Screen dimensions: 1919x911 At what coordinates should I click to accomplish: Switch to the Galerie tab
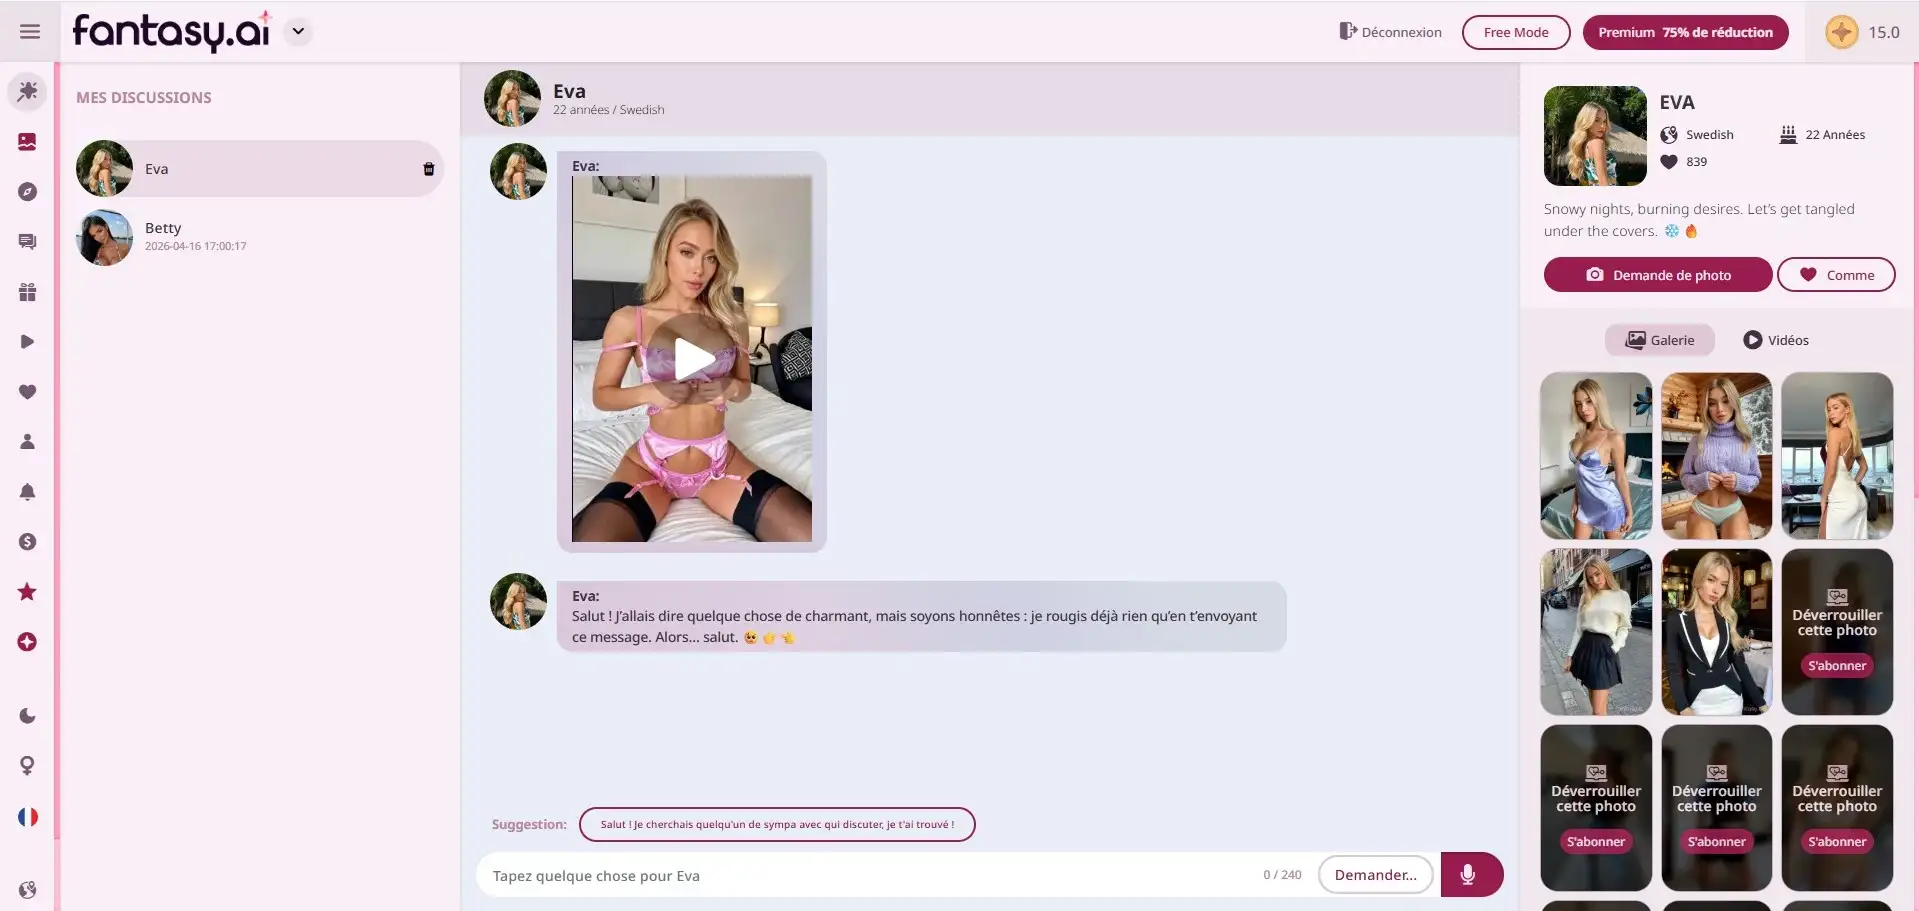pyautogui.click(x=1659, y=340)
